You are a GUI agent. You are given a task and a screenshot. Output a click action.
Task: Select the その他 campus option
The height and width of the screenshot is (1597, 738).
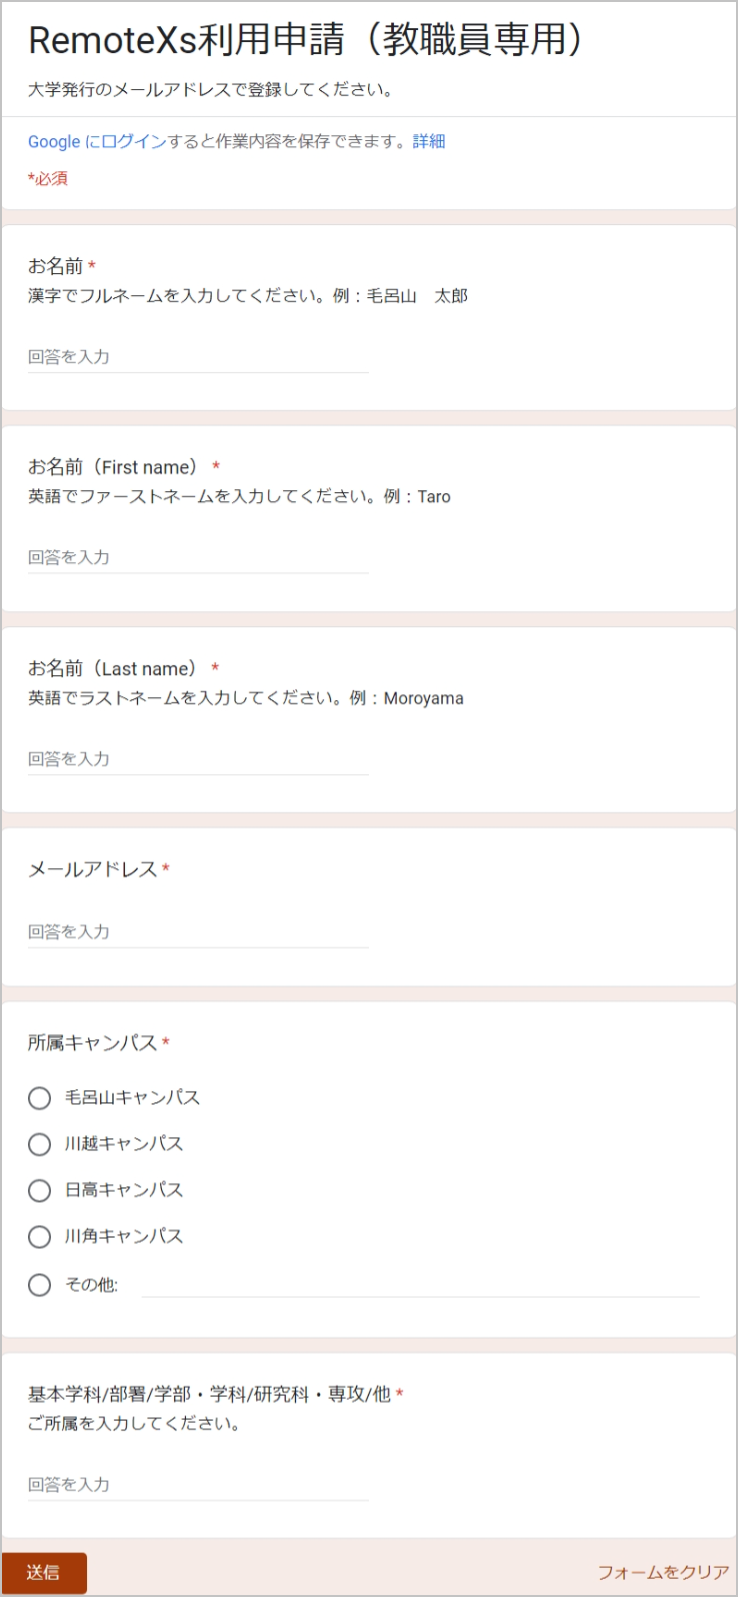[39, 1284]
